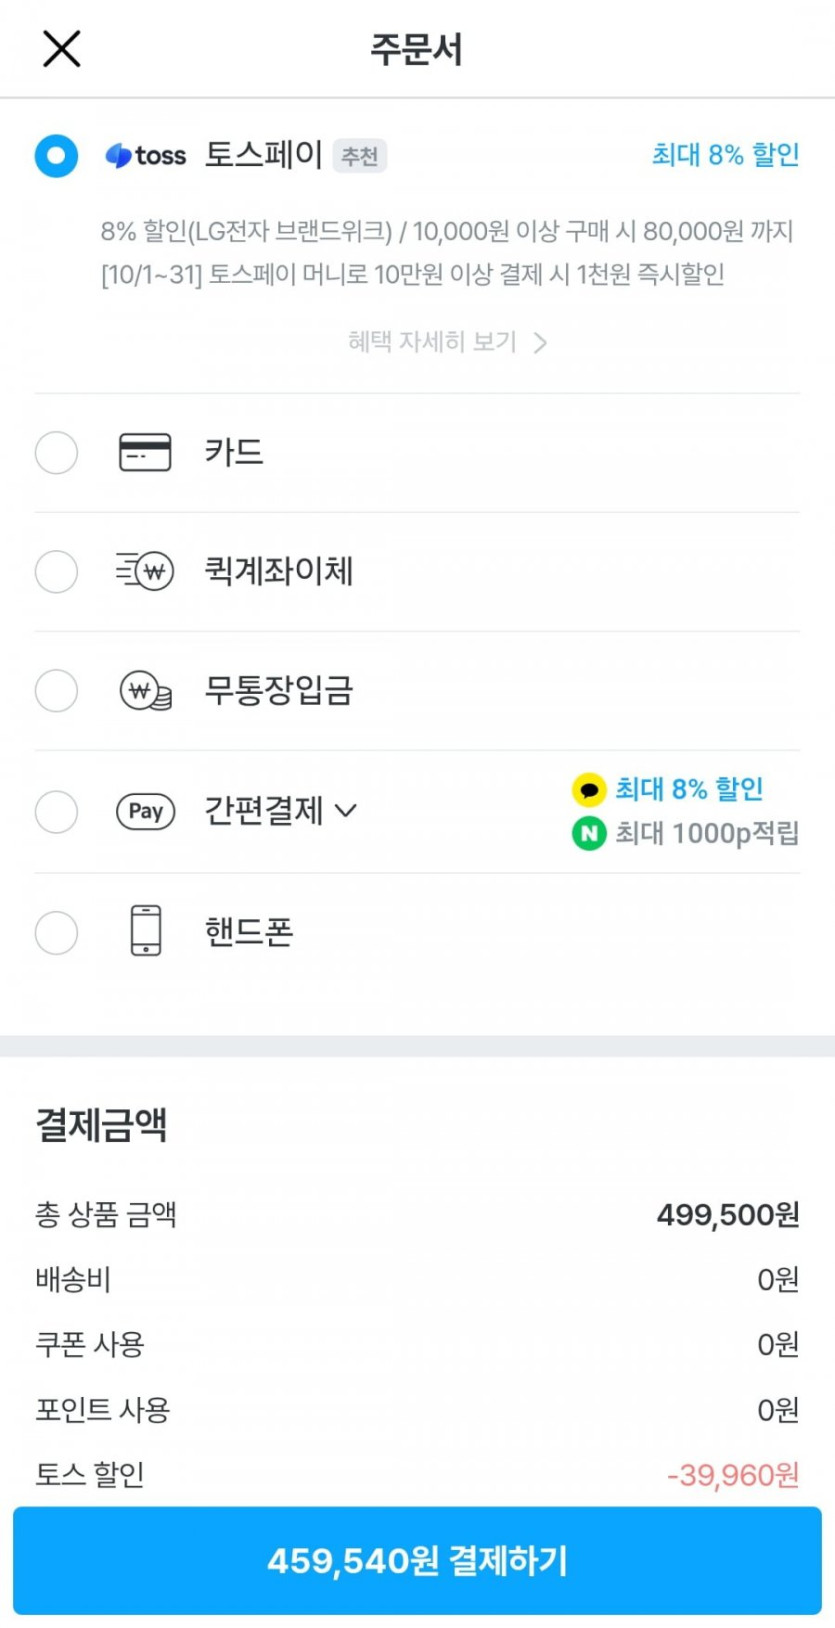Select the 카드 radio button
This screenshot has height=1628, width=835.
(x=56, y=452)
